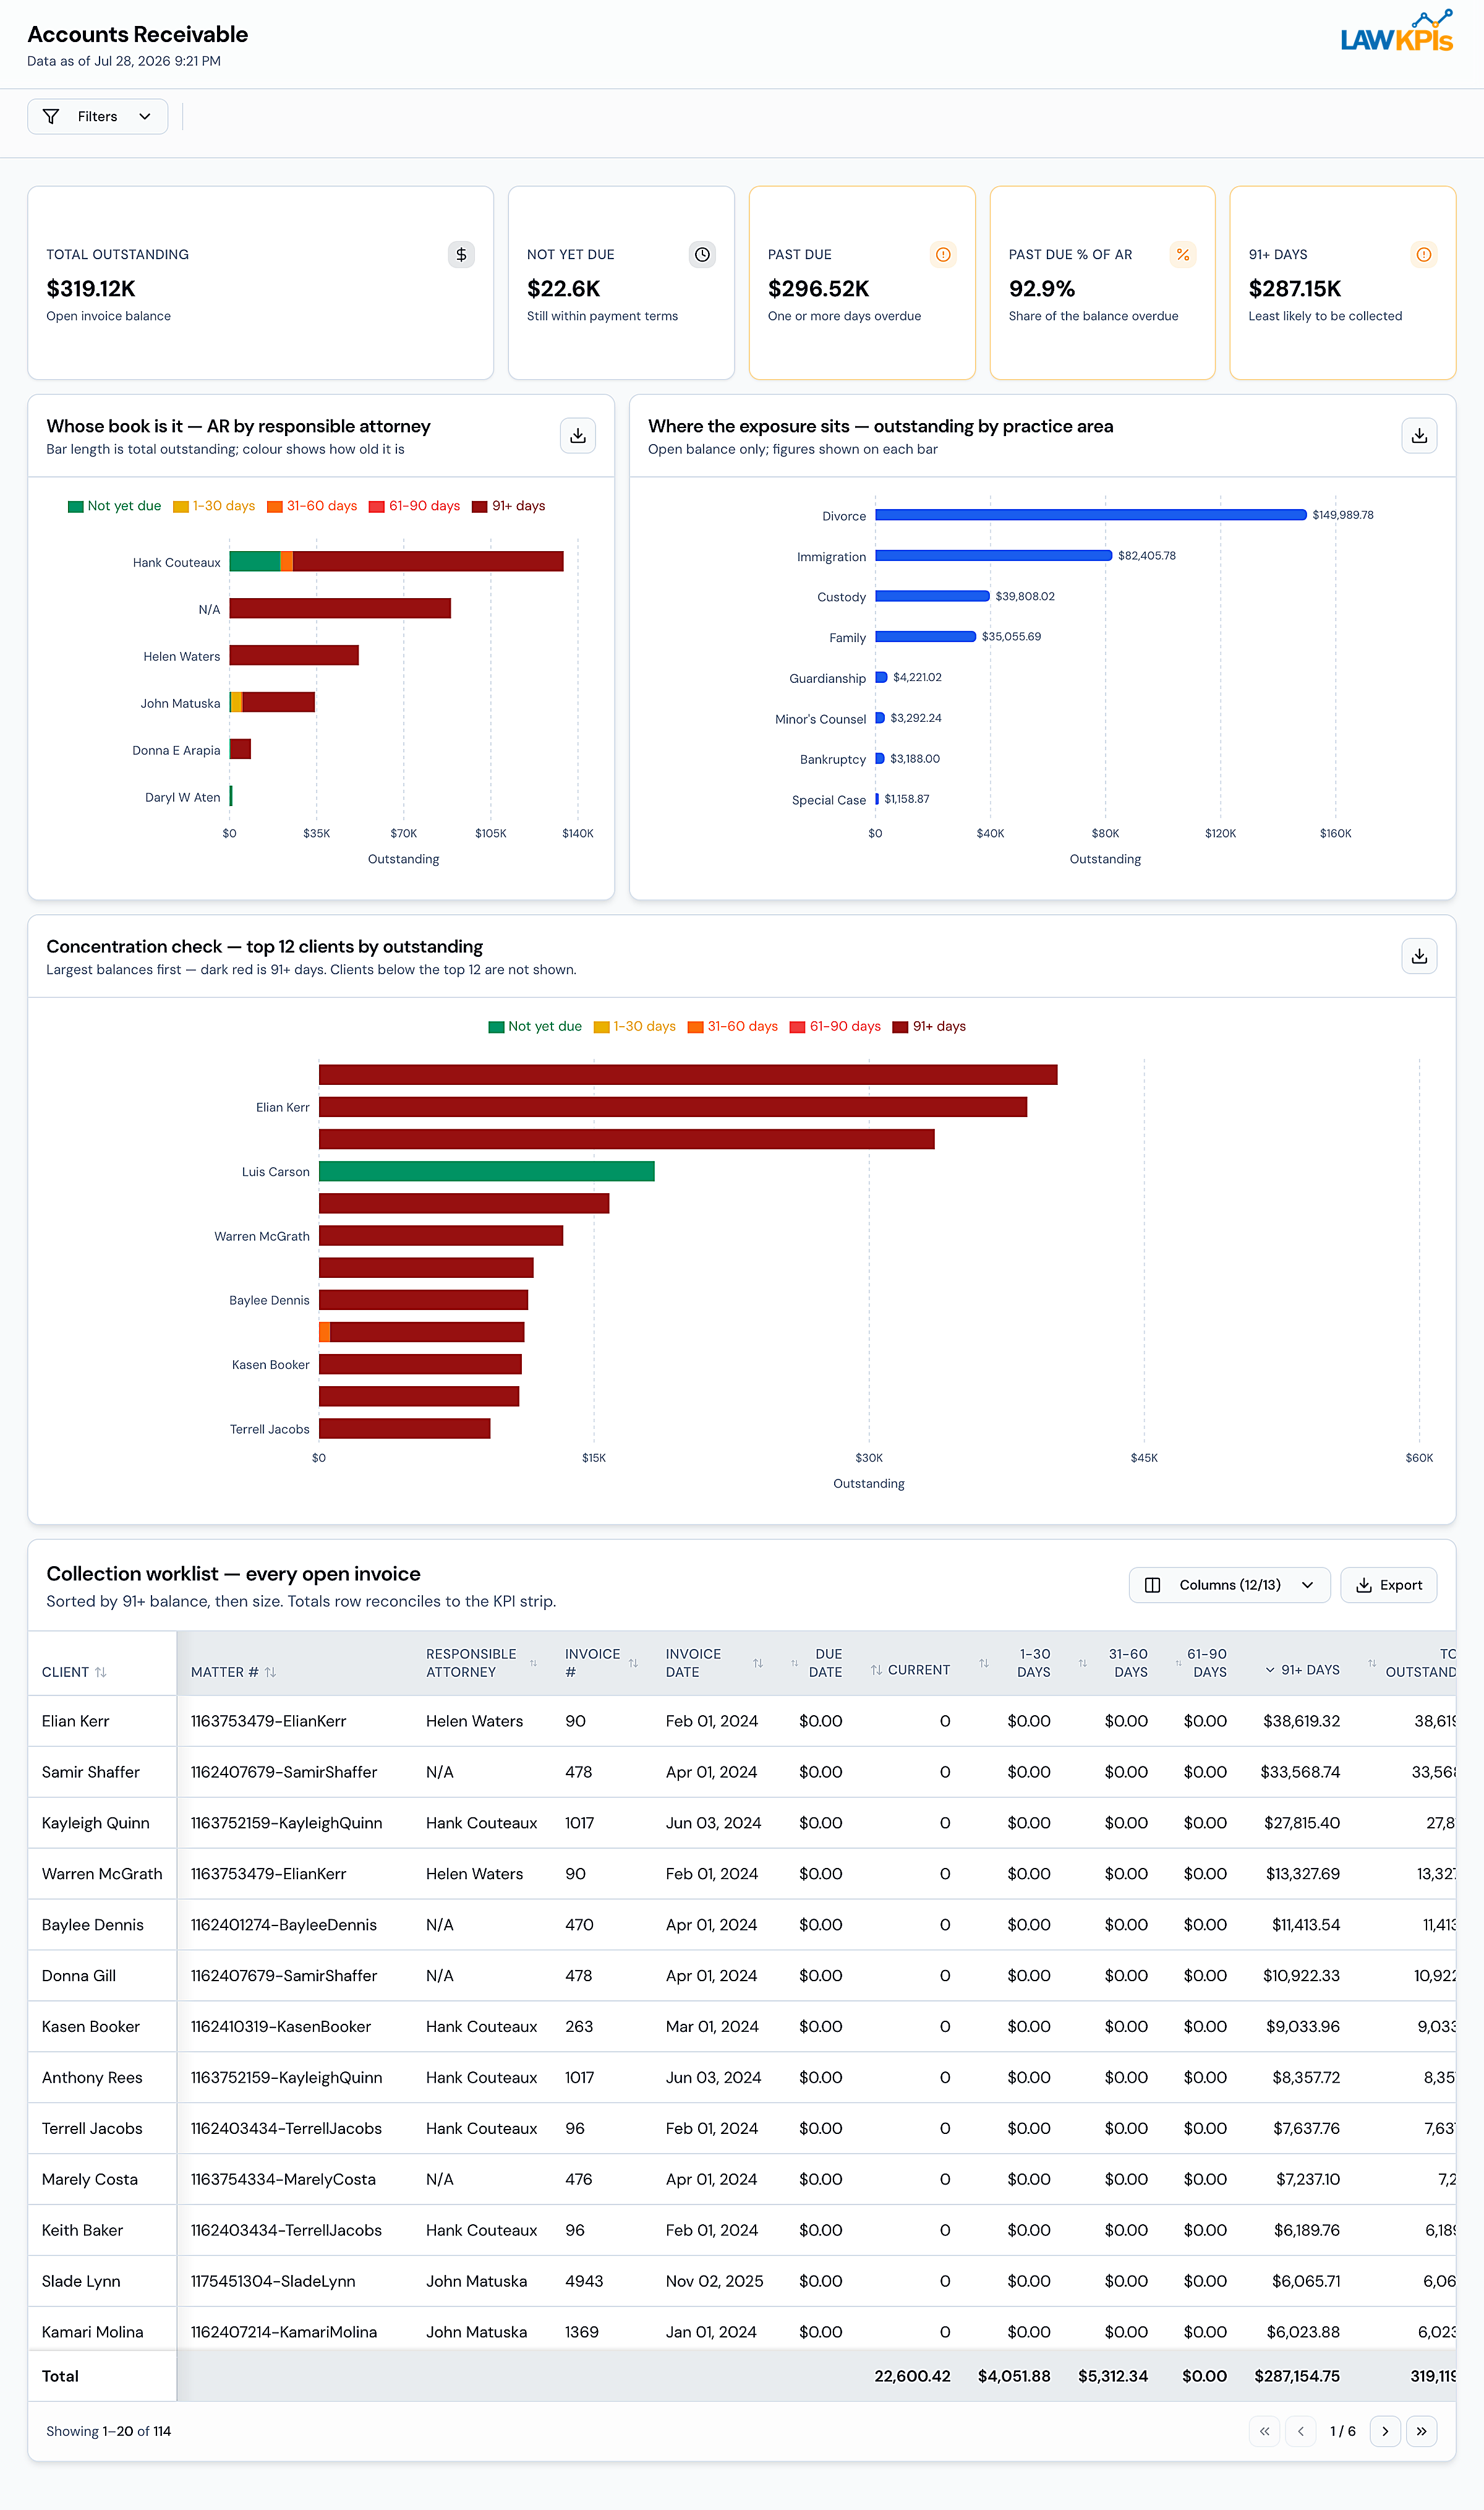Download the top 12 clients concentration chart
This screenshot has width=1484, height=2510.
tap(1419, 956)
